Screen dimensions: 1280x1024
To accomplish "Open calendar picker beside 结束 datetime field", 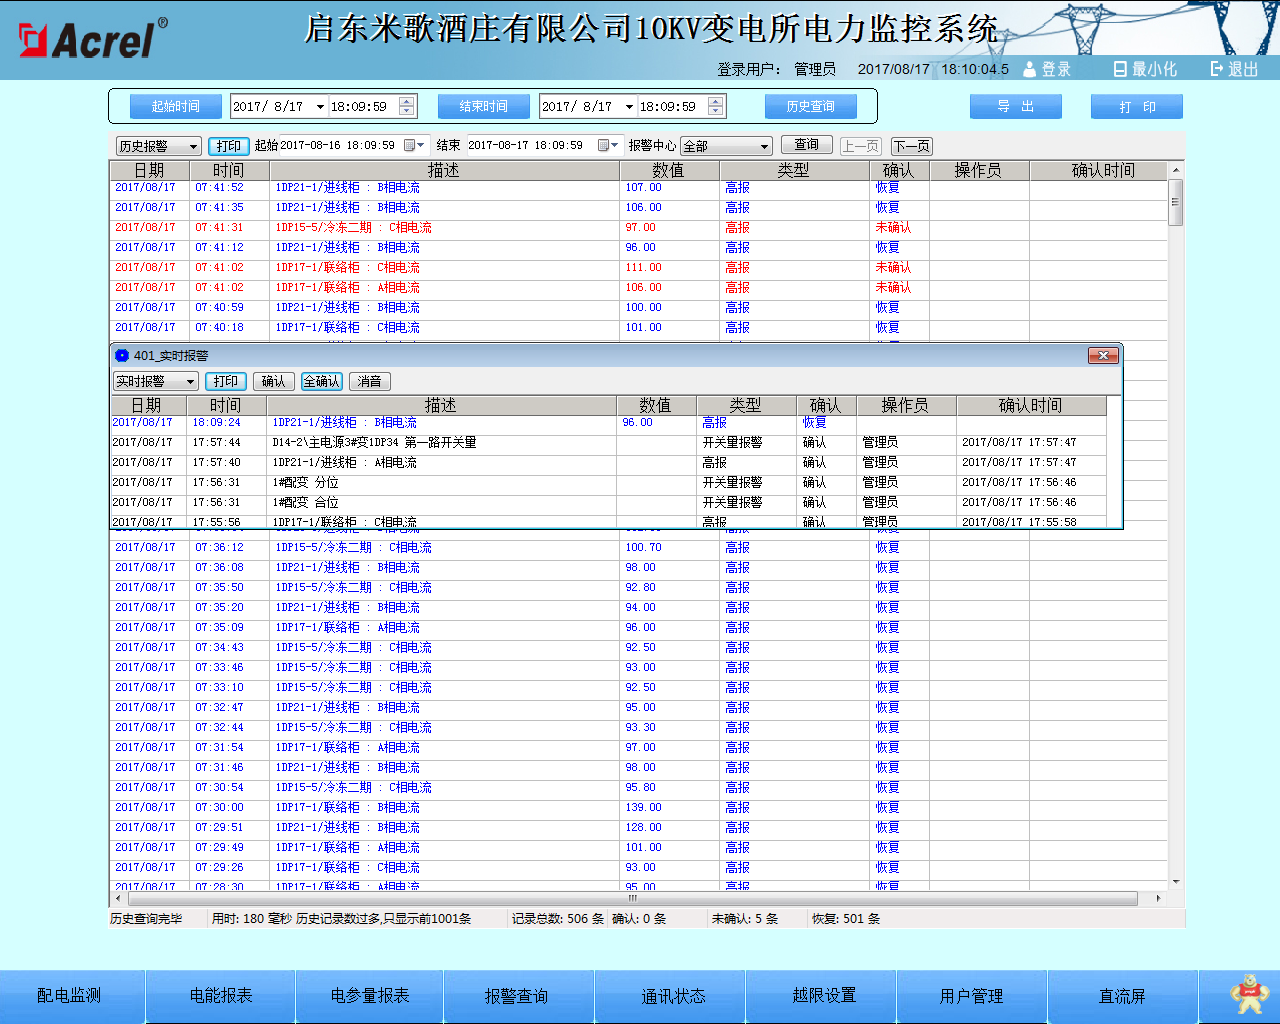I will coord(605,146).
